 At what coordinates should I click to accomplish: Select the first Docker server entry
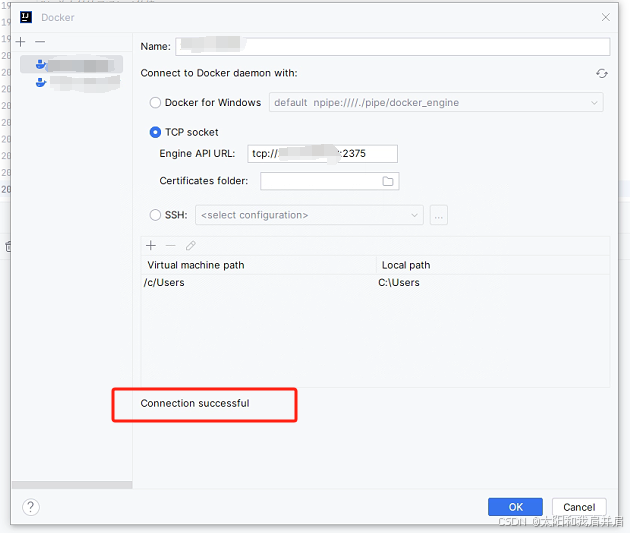pyautogui.click(x=72, y=65)
